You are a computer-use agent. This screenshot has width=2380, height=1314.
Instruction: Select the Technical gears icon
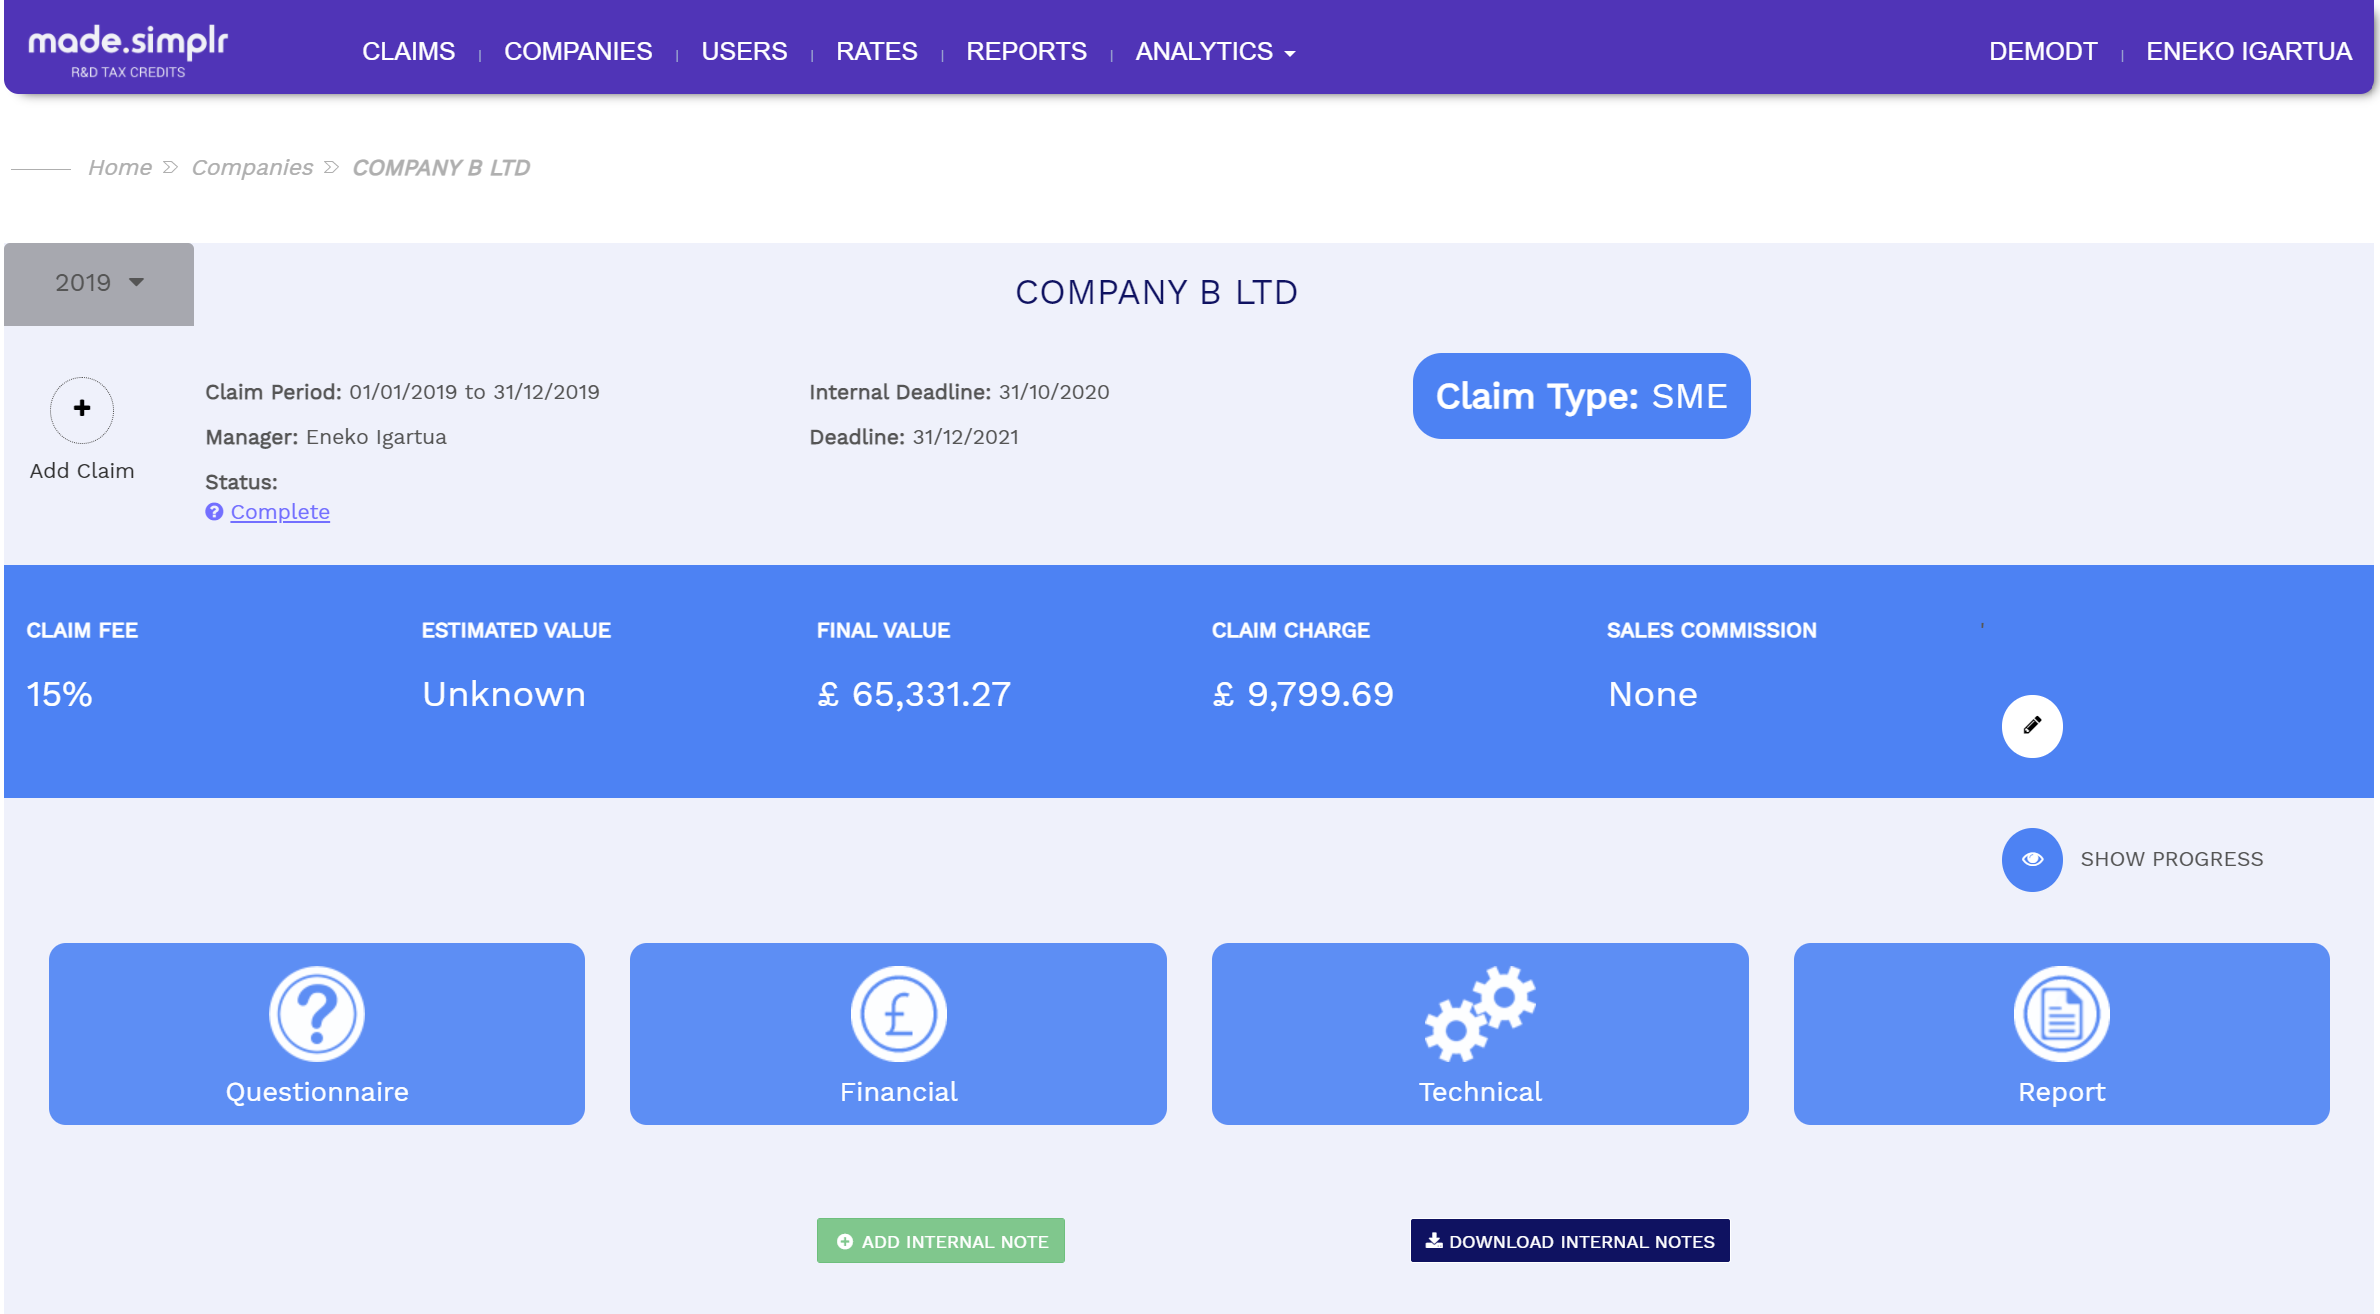pyautogui.click(x=1480, y=1012)
